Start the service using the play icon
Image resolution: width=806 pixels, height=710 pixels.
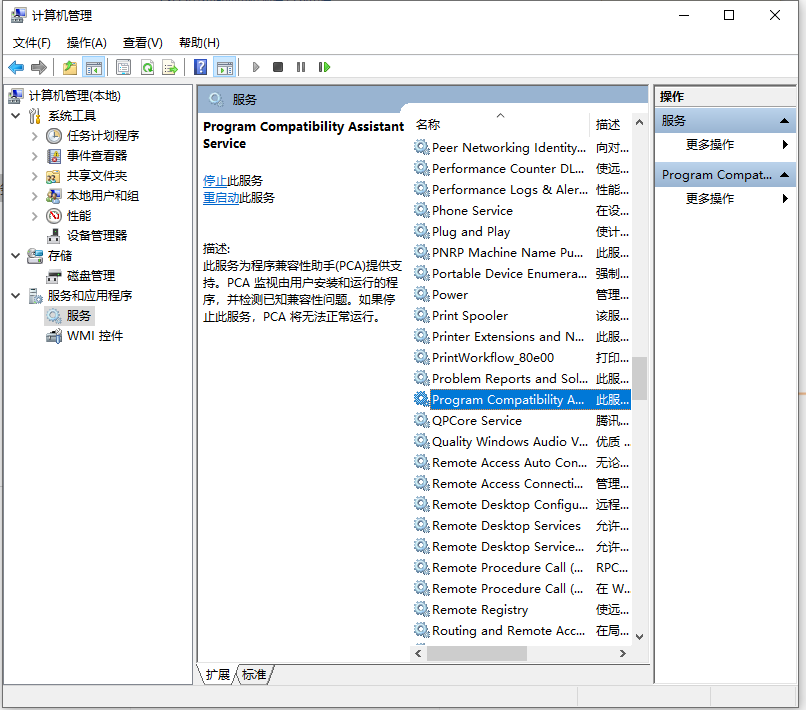pyautogui.click(x=255, y=67)
